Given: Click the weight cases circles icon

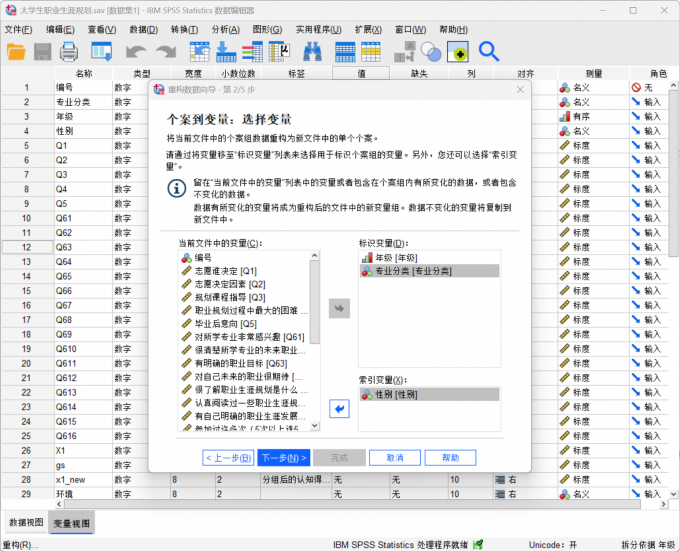Looking at the screenshot, I should coord(431,52).
